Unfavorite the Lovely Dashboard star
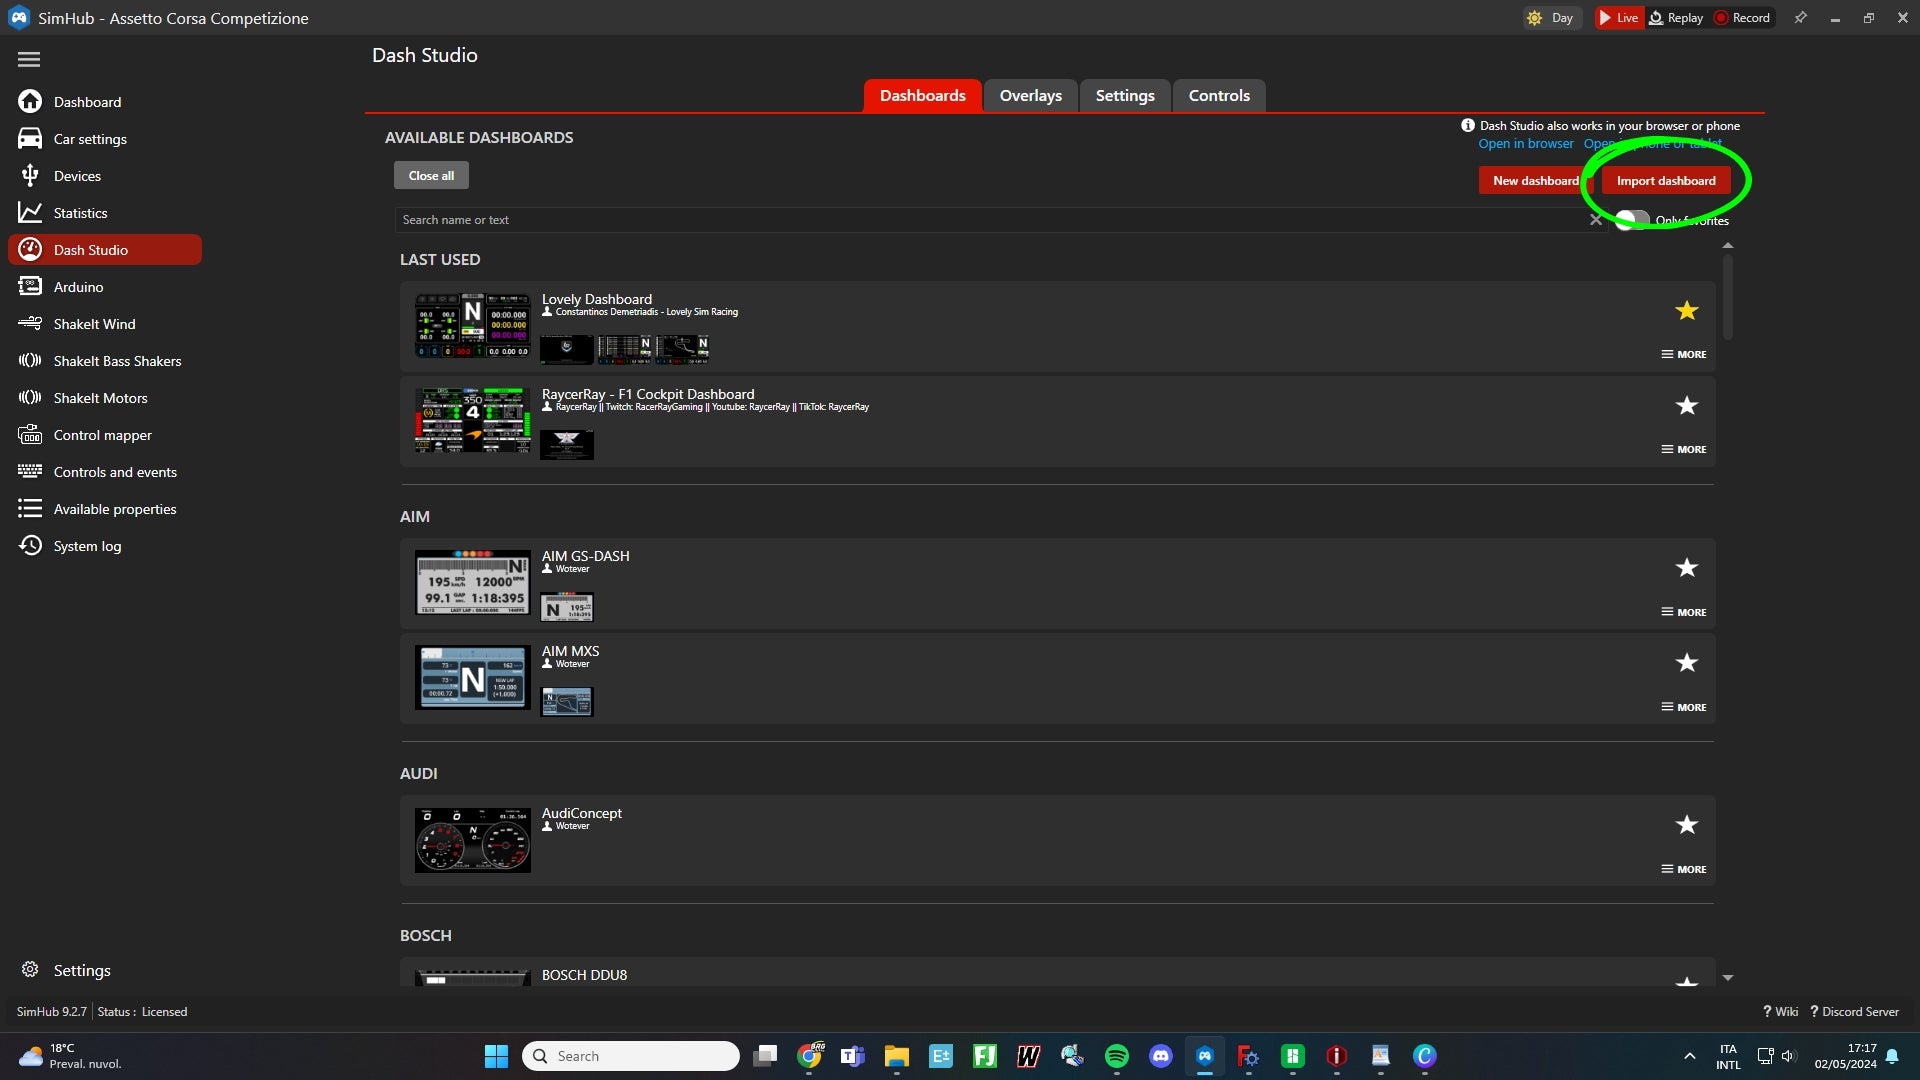This screenshot has height=1080, width=1920. [x=1687, y=311]
